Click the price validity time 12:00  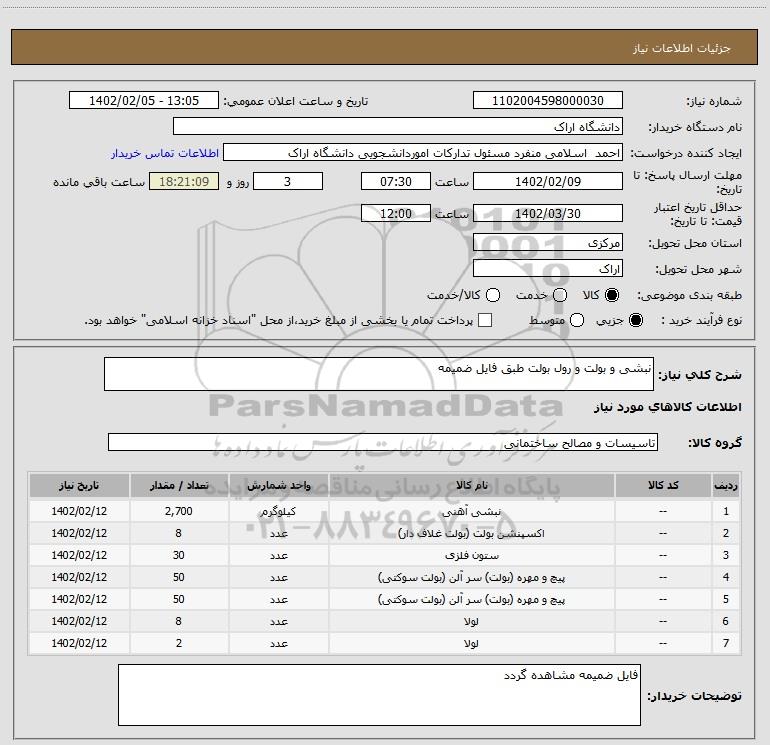click(396, 213)
